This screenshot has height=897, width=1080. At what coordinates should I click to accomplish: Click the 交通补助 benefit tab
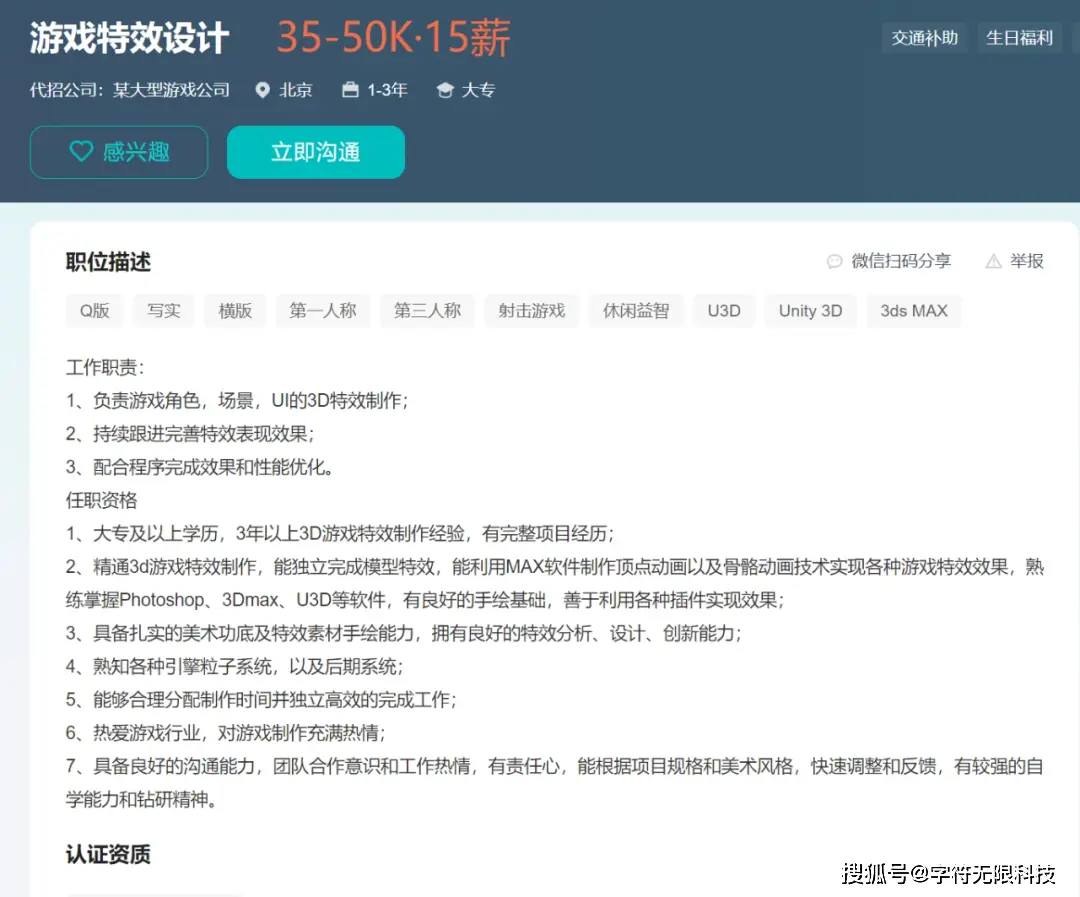pos(924,37)
